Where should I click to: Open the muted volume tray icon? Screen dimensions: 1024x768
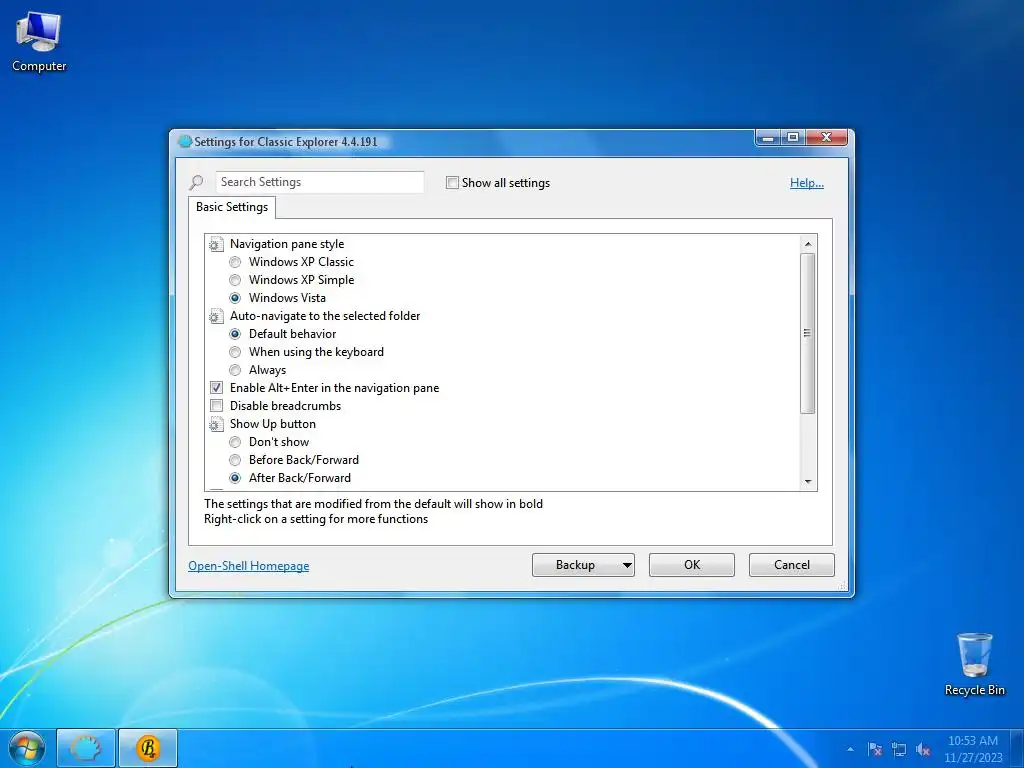tap(923, 749)
